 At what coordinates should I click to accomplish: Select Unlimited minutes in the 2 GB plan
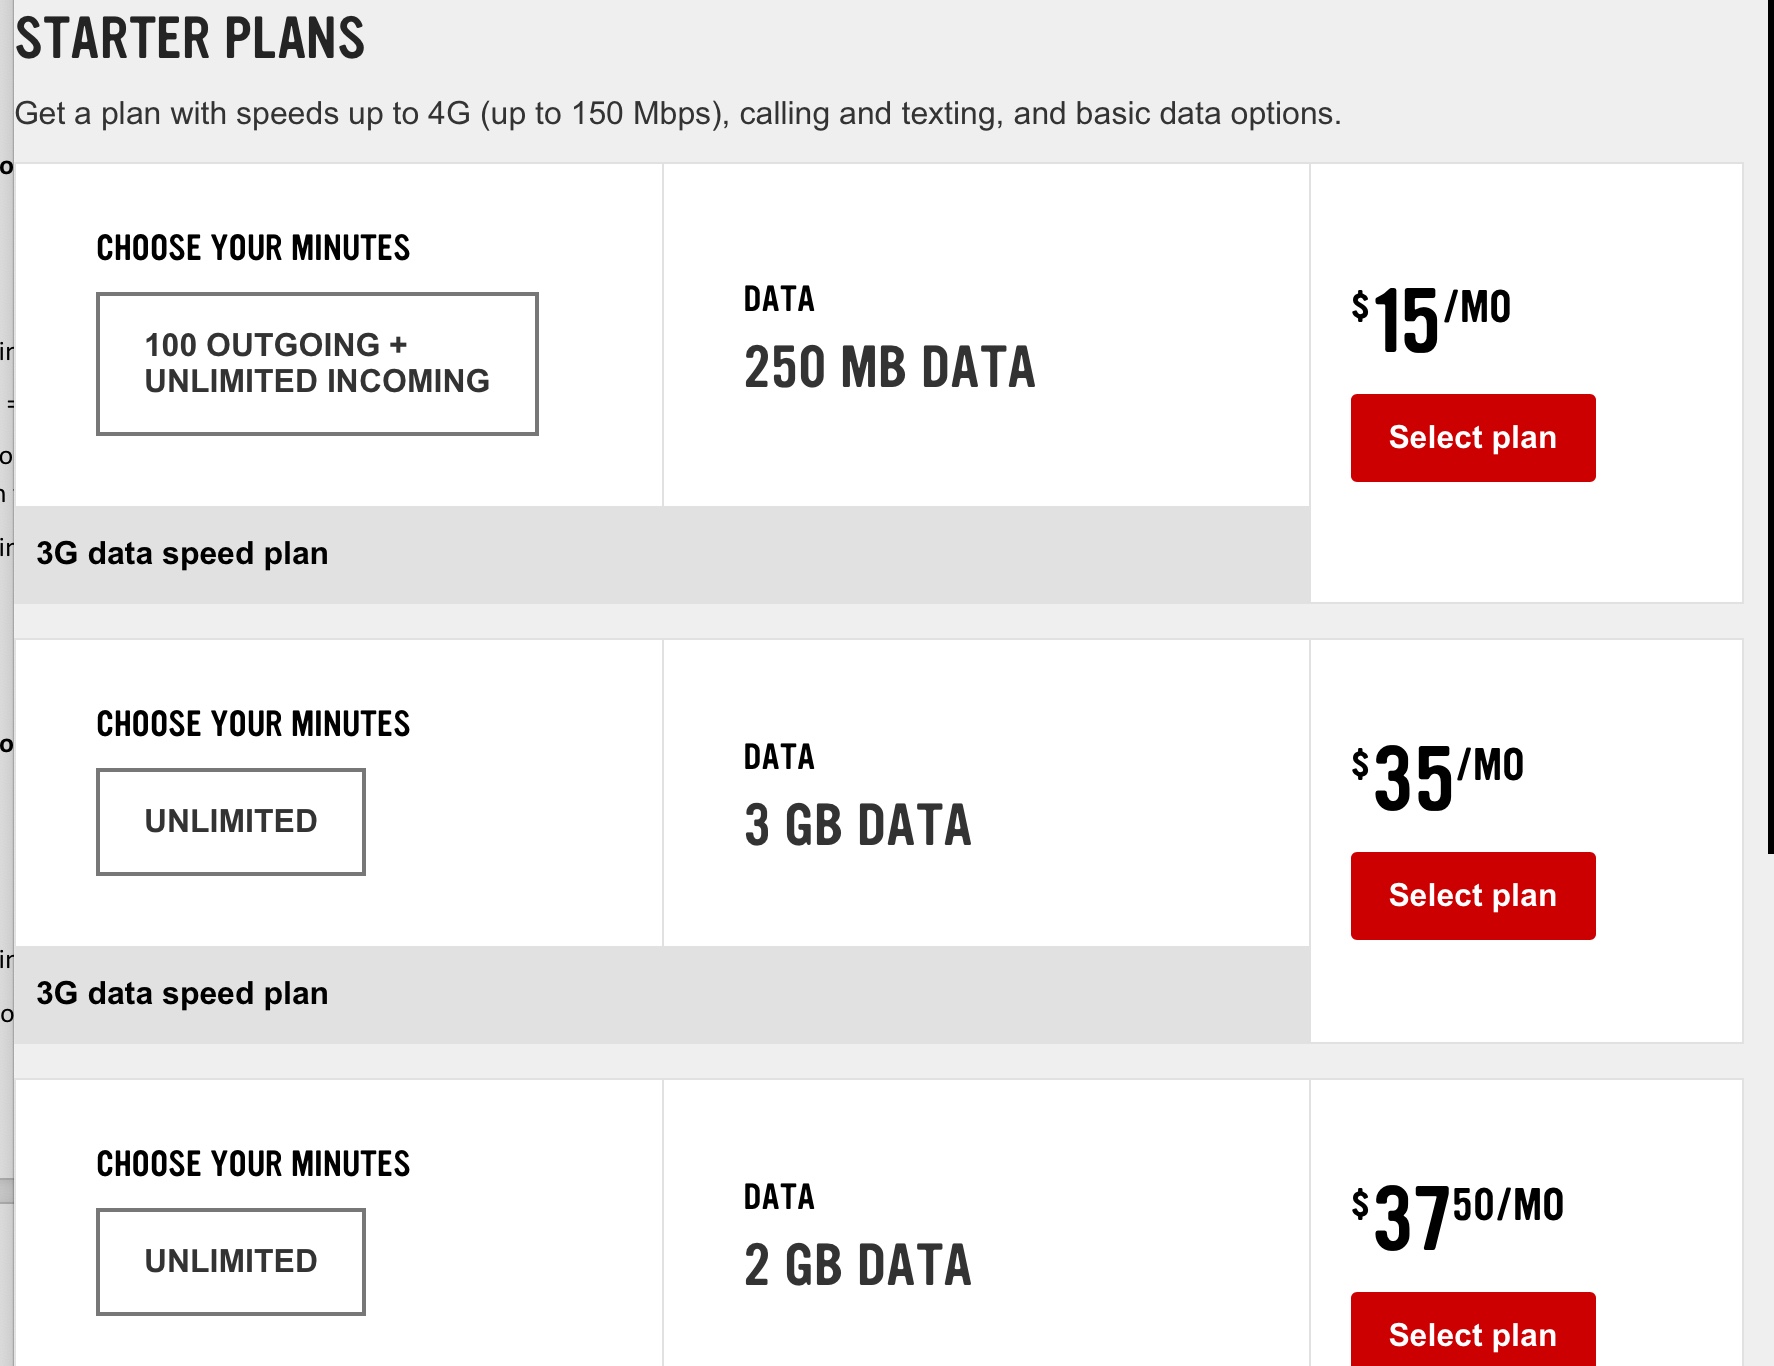(x=231, y=1262)
